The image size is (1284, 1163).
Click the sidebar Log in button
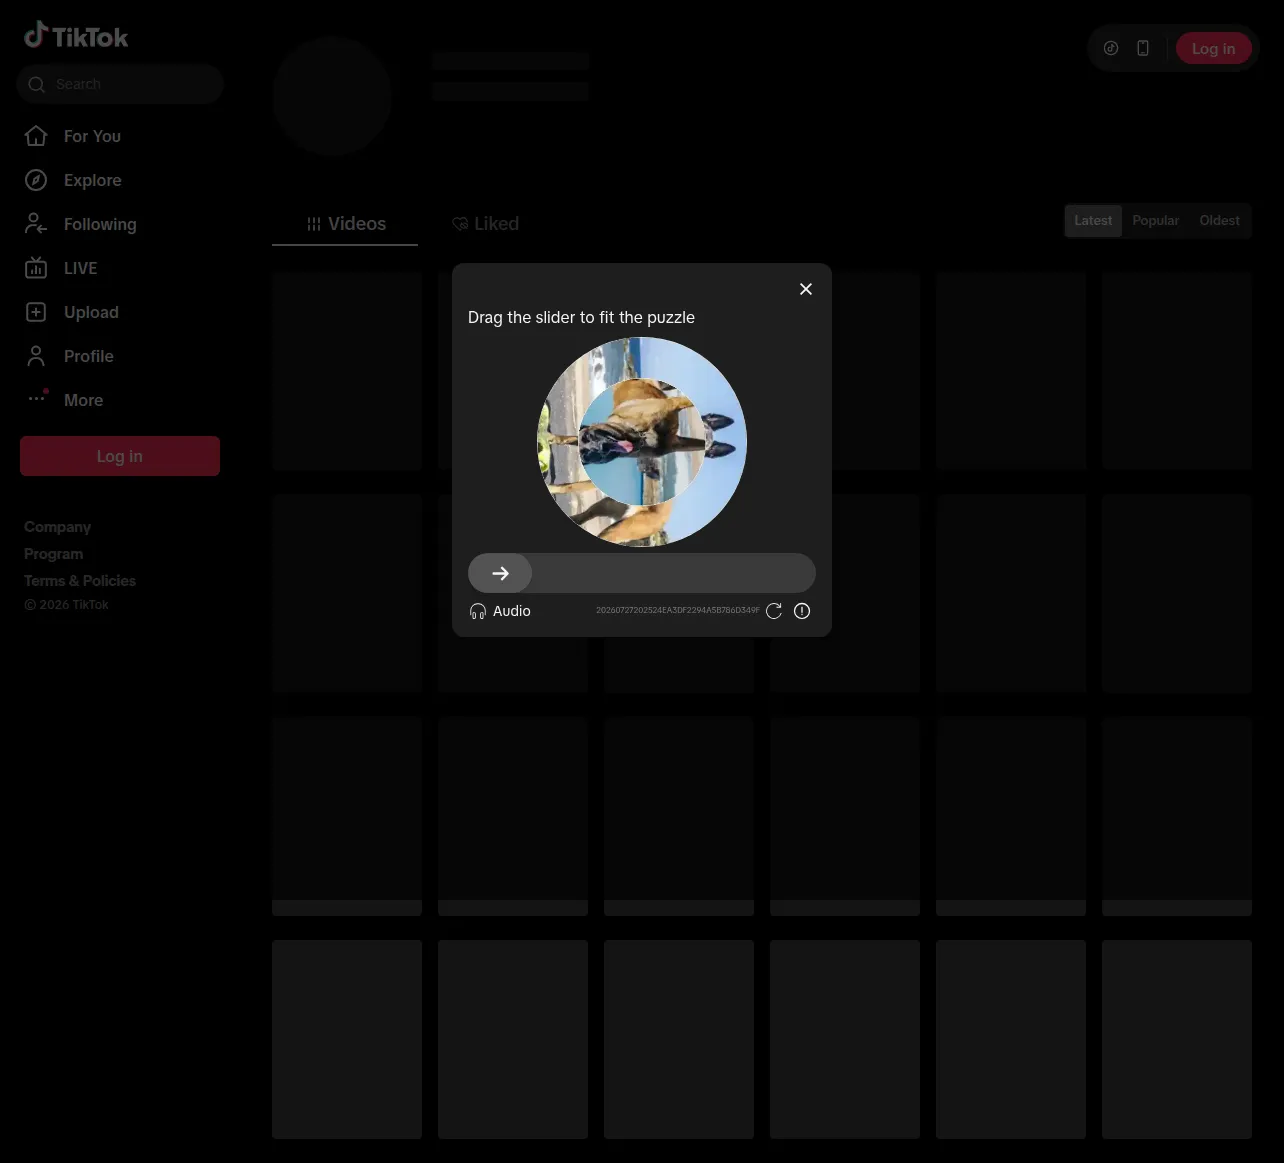point(120,456)
